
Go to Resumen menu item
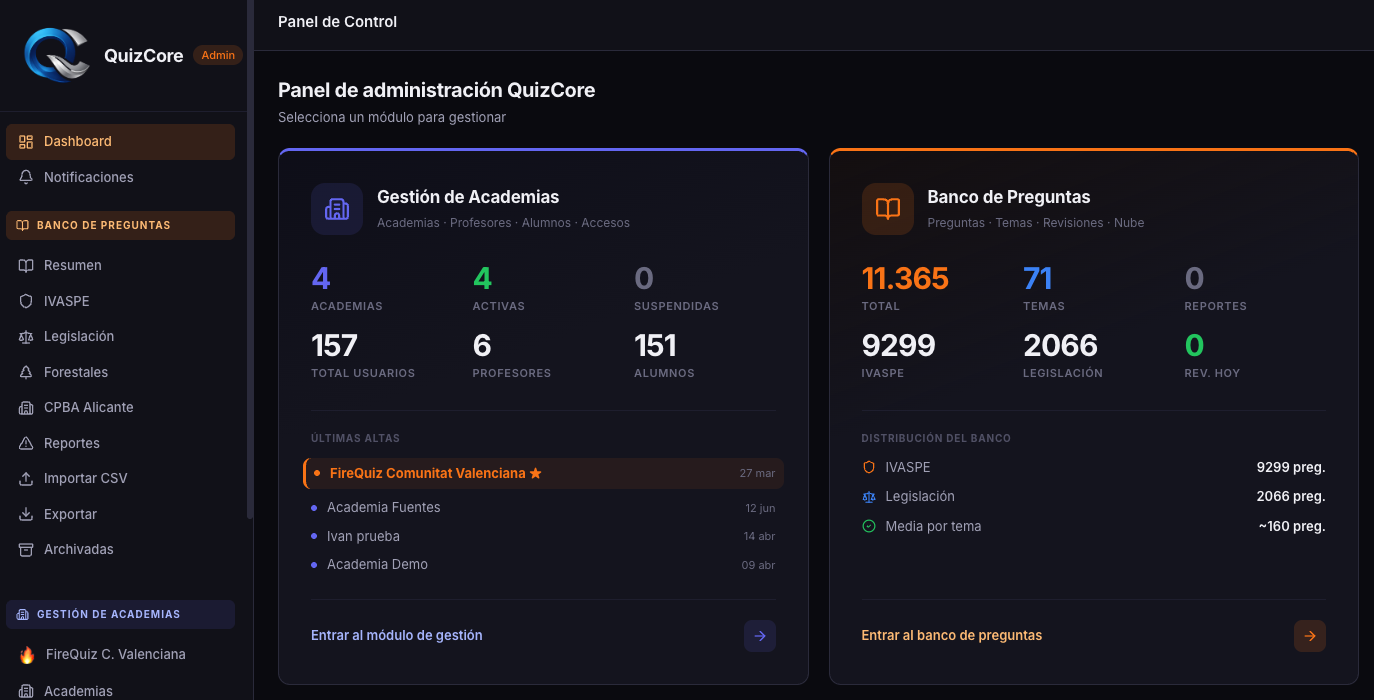pyautogui.click(x=120, y=266)
